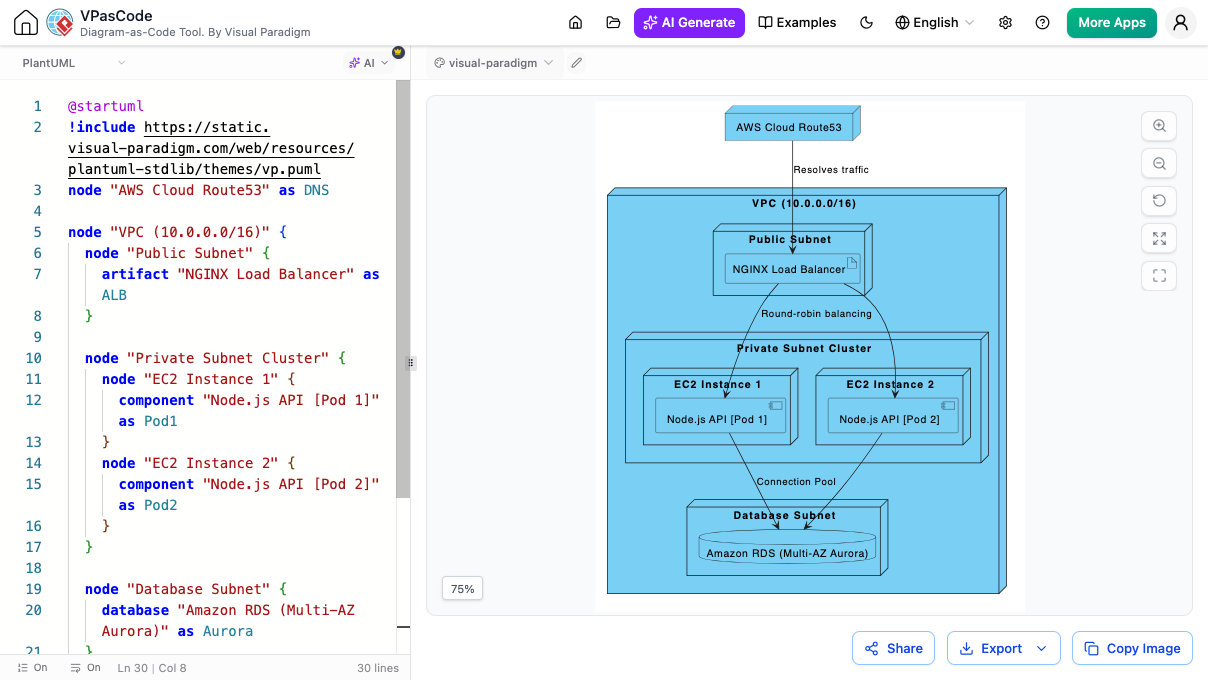Click the "Database Subnet" code string
This screenshot has width=1208, height=680.
198,589
